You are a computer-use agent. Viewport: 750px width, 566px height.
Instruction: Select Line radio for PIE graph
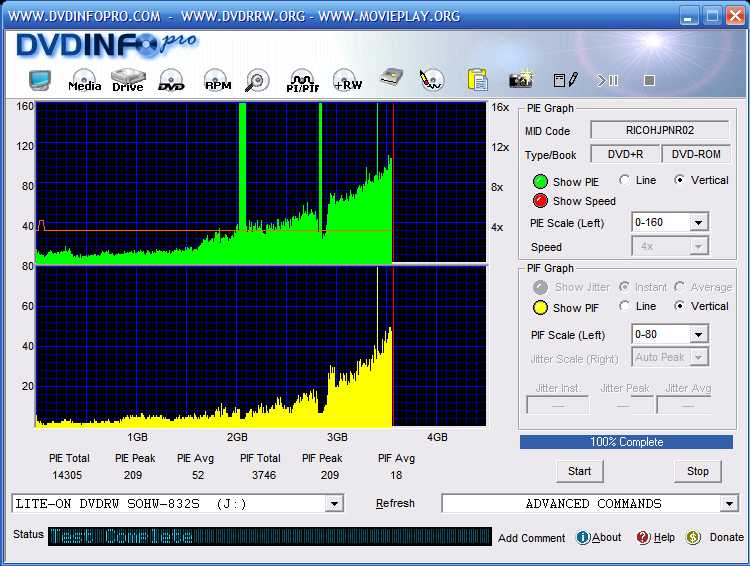click(625, 180)
